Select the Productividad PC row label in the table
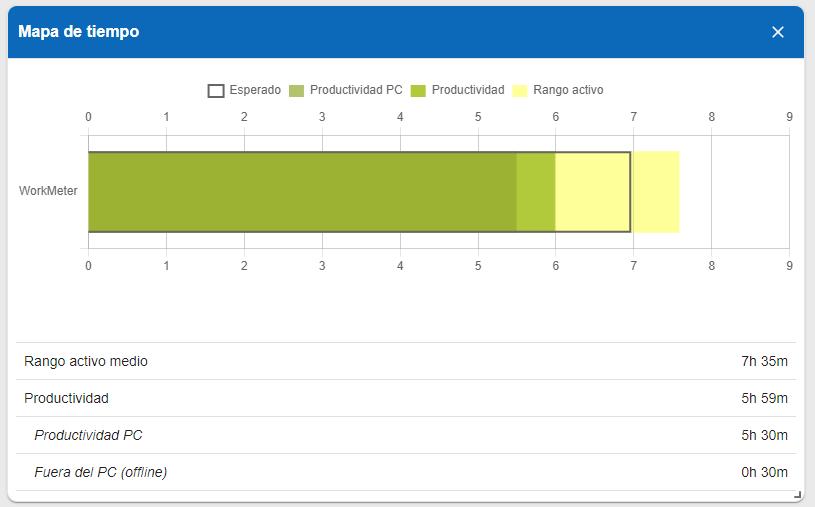 click(88, 435)
